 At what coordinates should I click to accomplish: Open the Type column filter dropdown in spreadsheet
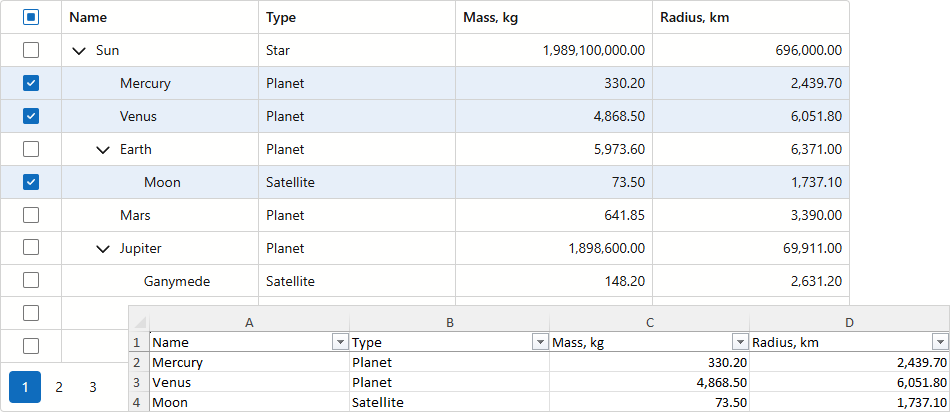(x=540, y=342)
